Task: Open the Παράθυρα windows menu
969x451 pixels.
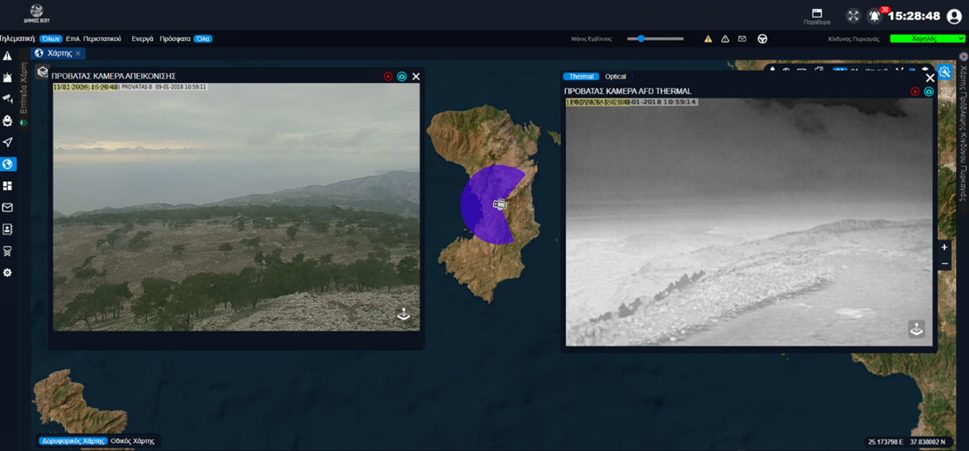Action: coord(816,16)
